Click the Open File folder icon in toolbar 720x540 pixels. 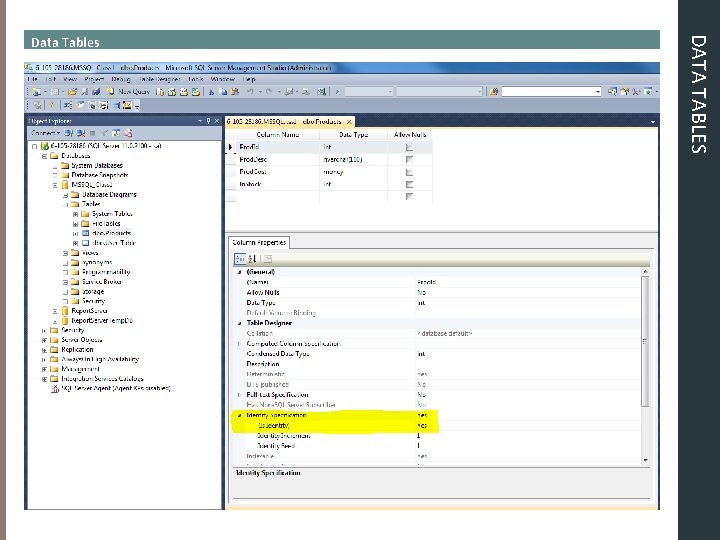[x=72, y=92]
